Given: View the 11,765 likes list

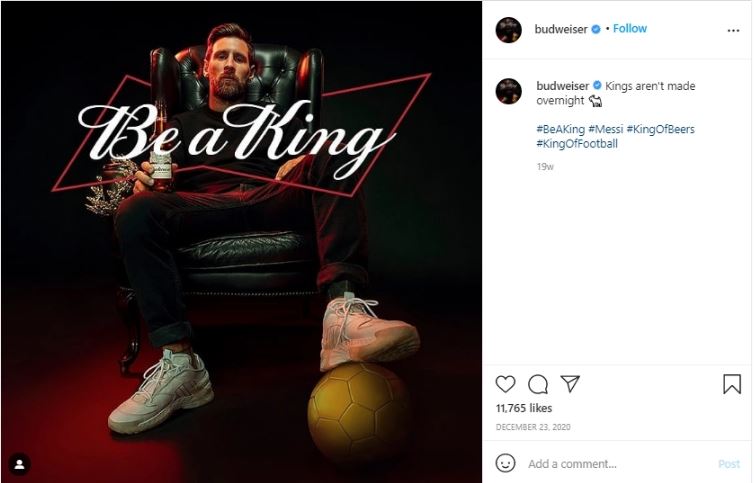Looking at the screenshot, I should pyautogui.click(x=524, y=408).
